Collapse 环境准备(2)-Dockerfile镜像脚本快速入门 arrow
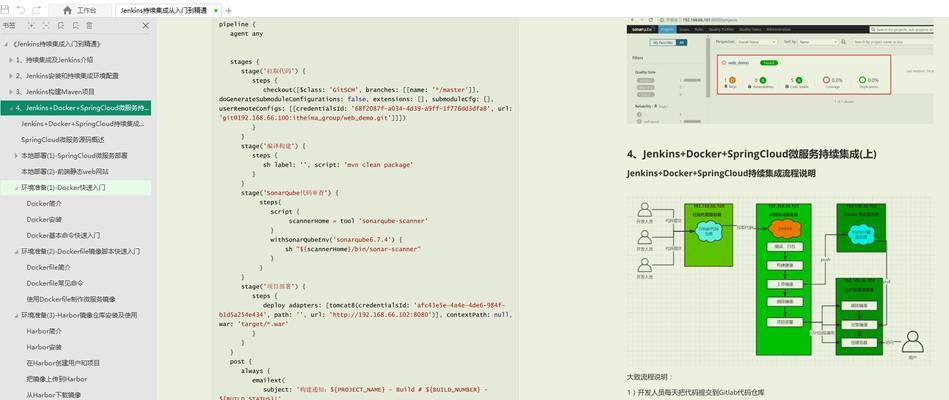Viewport: 949px width, 400px height. point(16,251)
